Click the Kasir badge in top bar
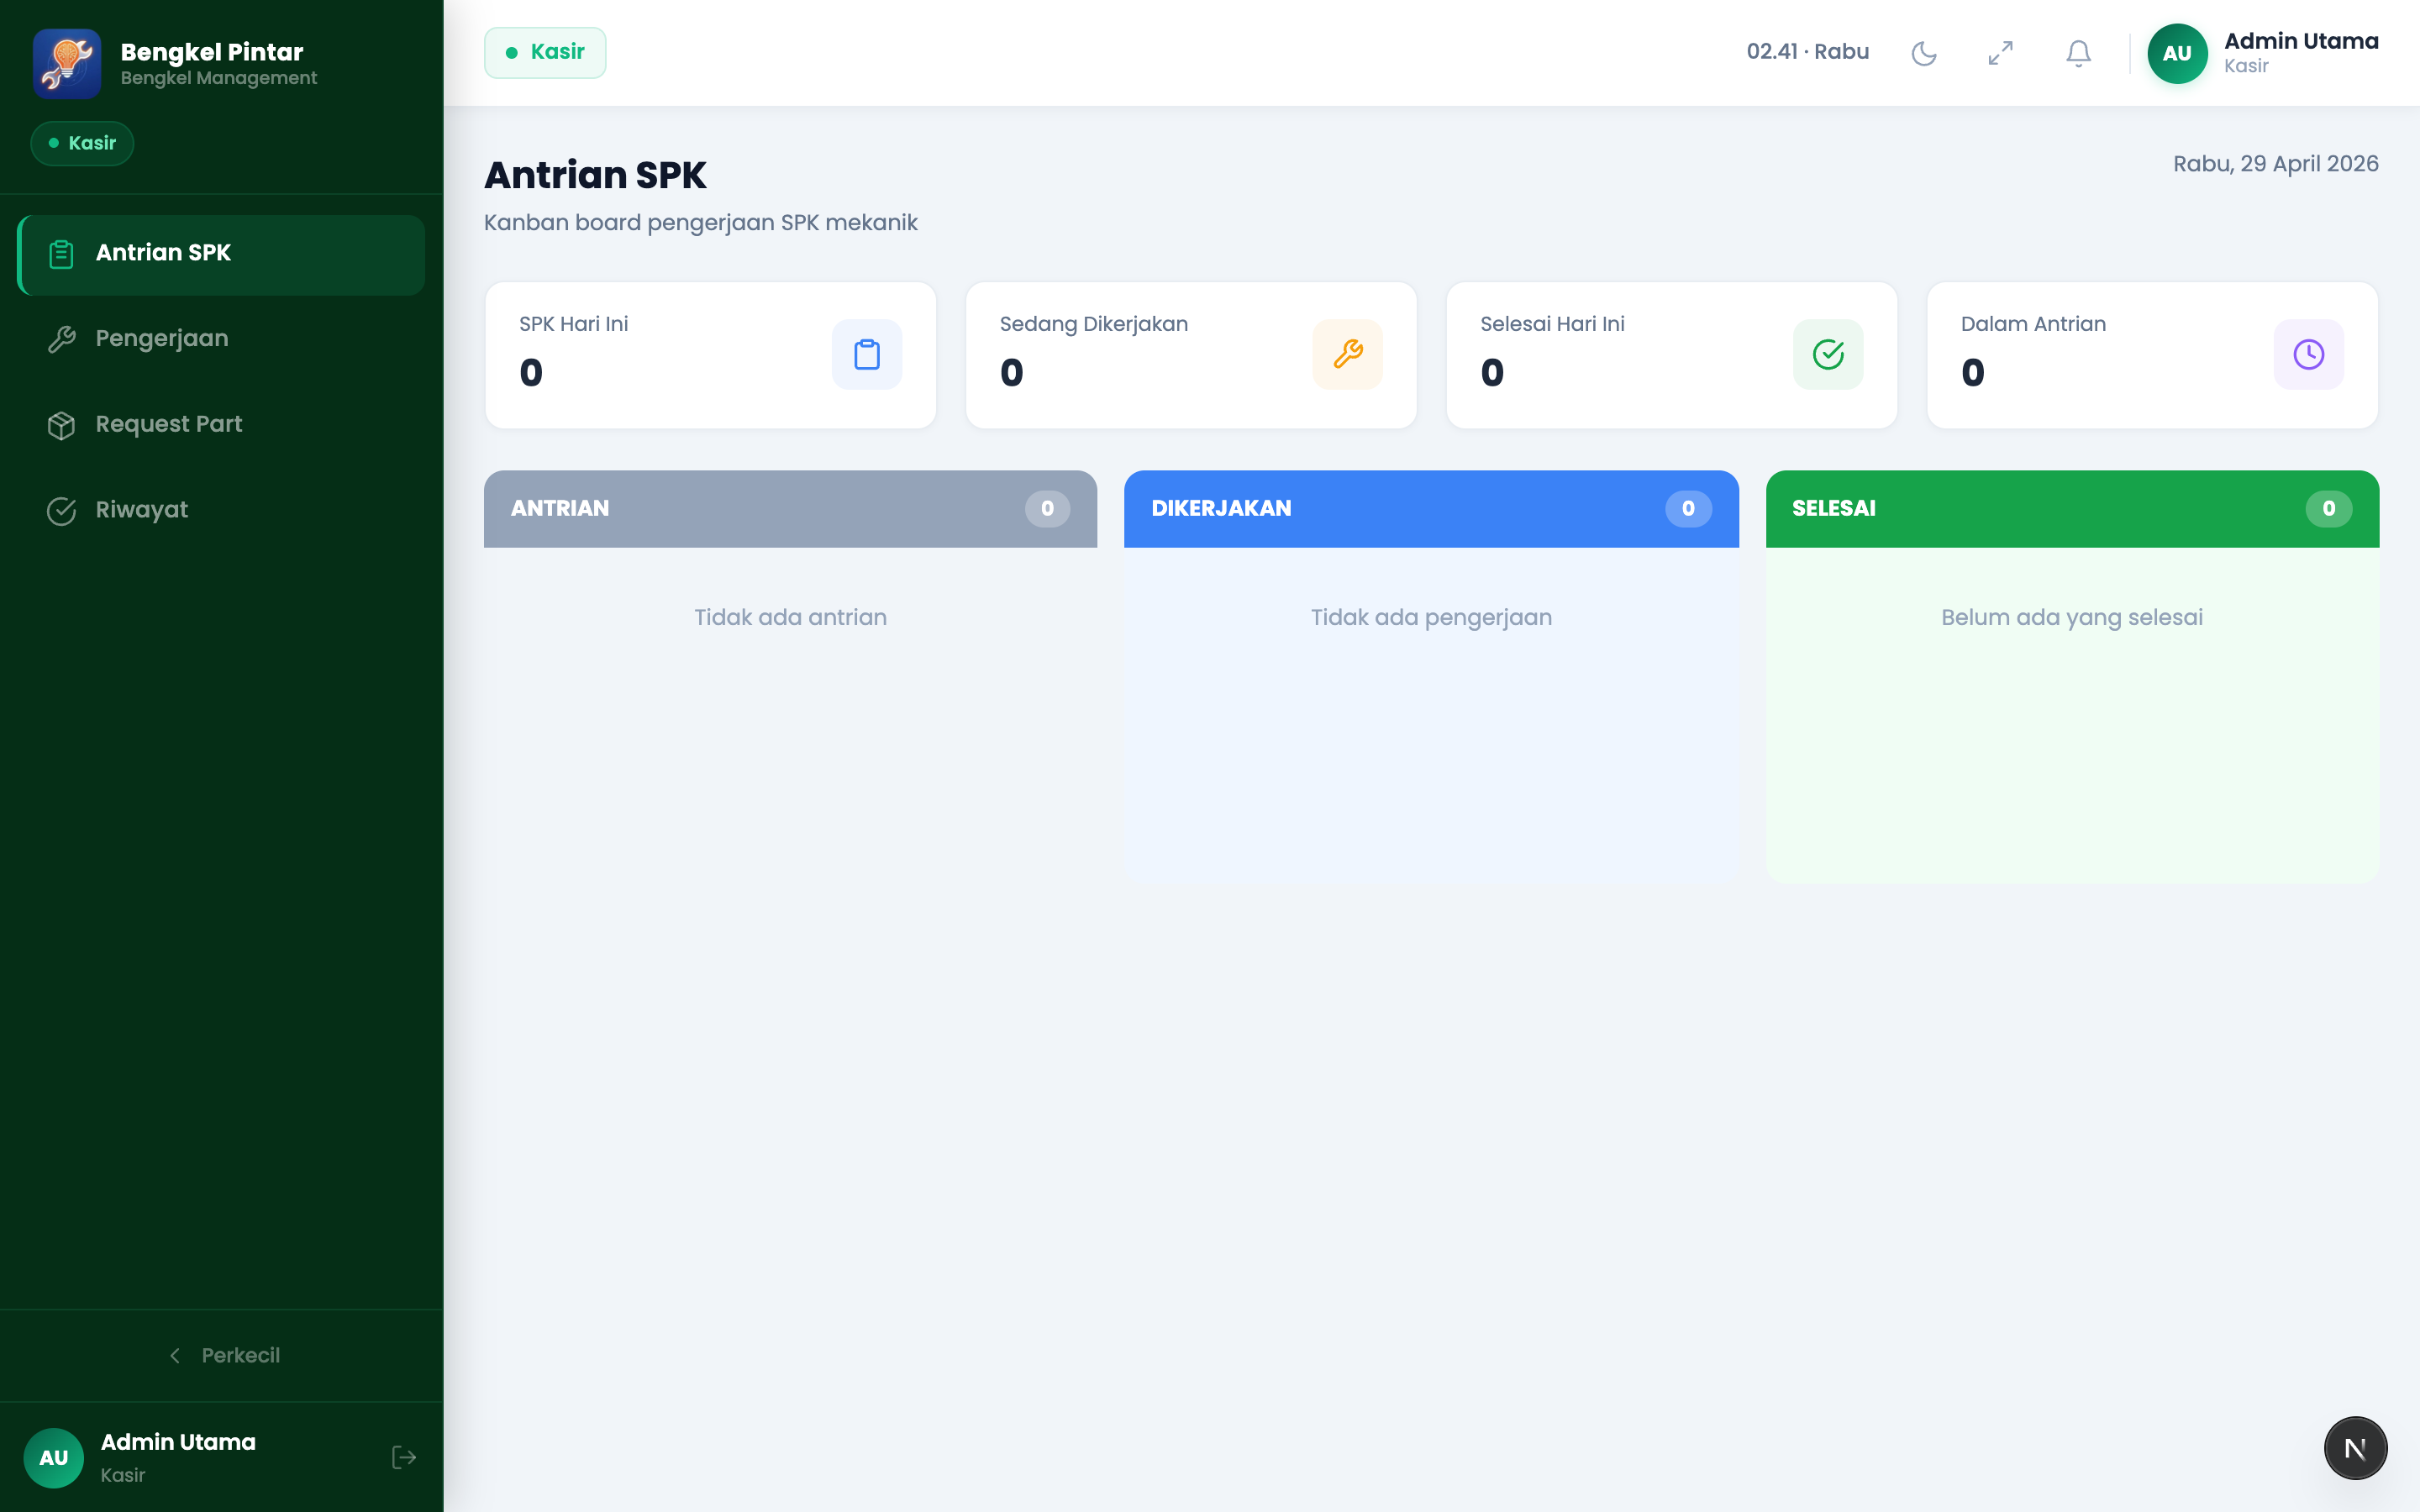This screenshot has height=1512, width=2420. [x=545, y=52]
